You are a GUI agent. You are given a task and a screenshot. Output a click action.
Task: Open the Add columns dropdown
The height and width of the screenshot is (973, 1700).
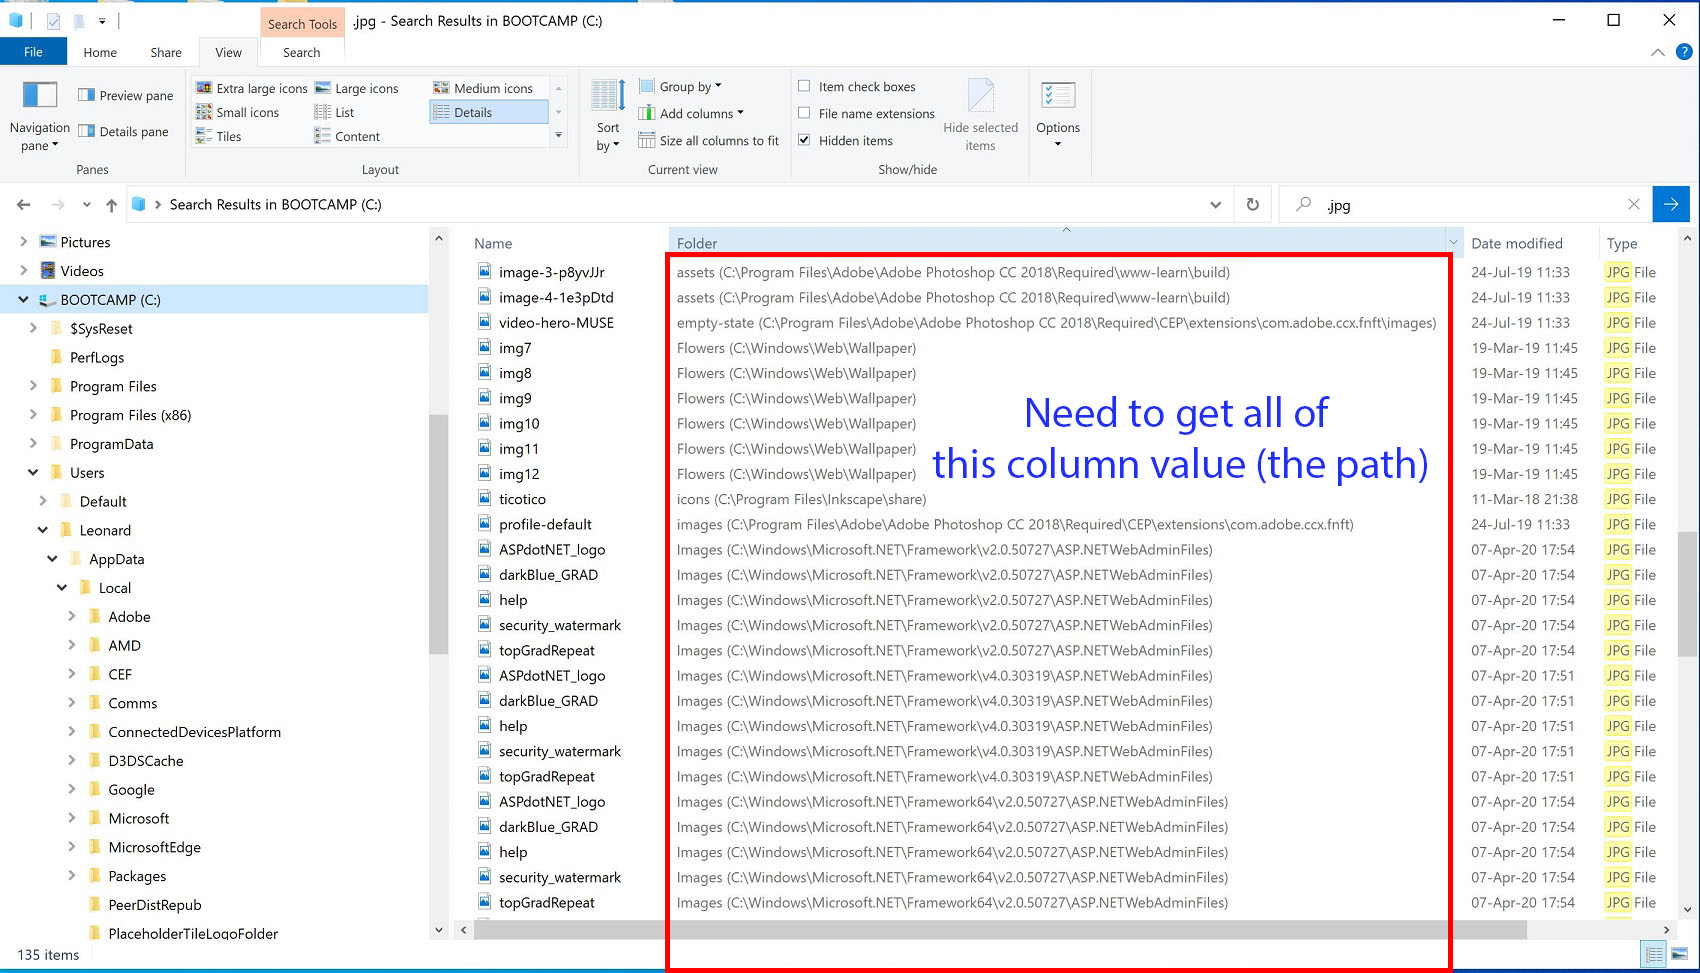(x=691, y=114)
